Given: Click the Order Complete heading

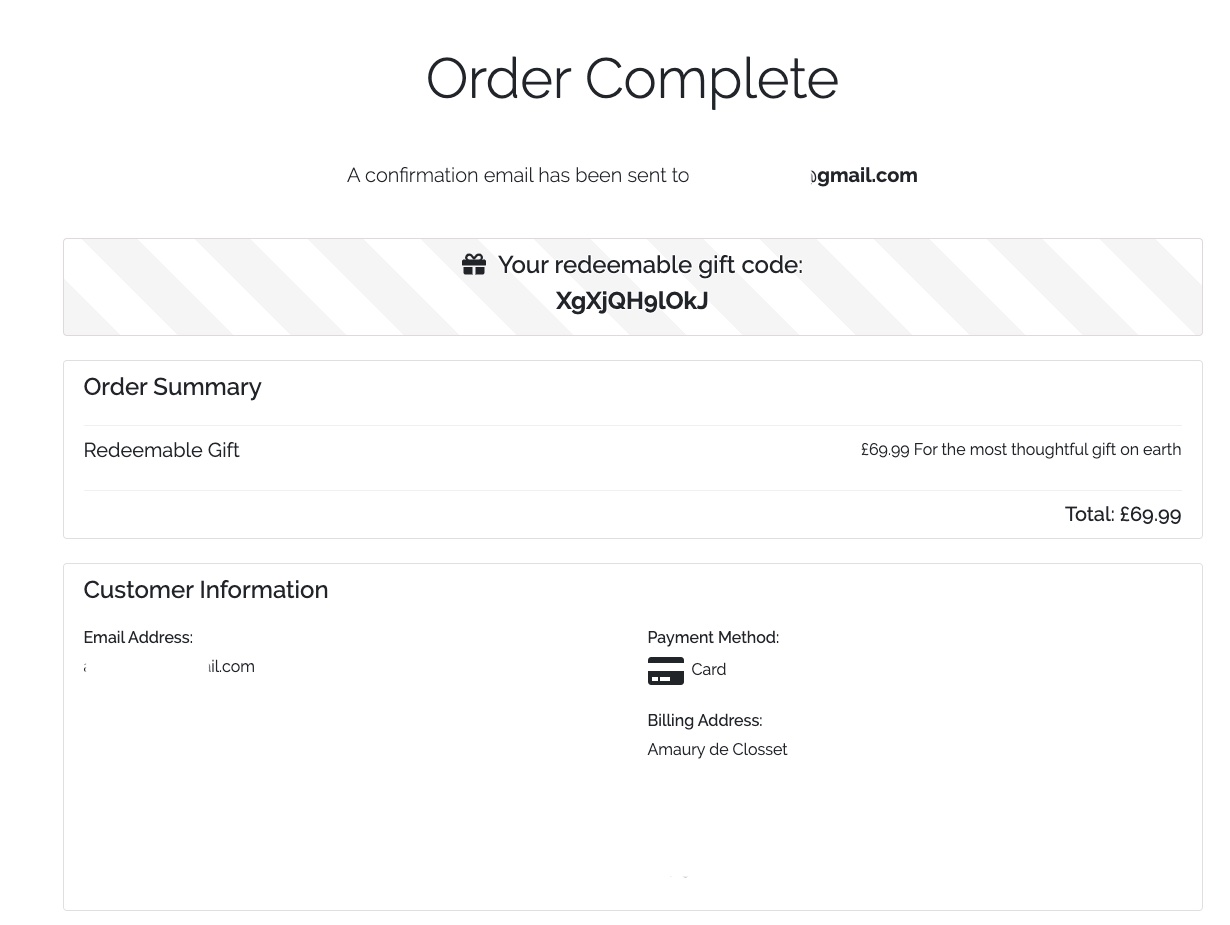Looking at the screenshot, I should [632, 79].
